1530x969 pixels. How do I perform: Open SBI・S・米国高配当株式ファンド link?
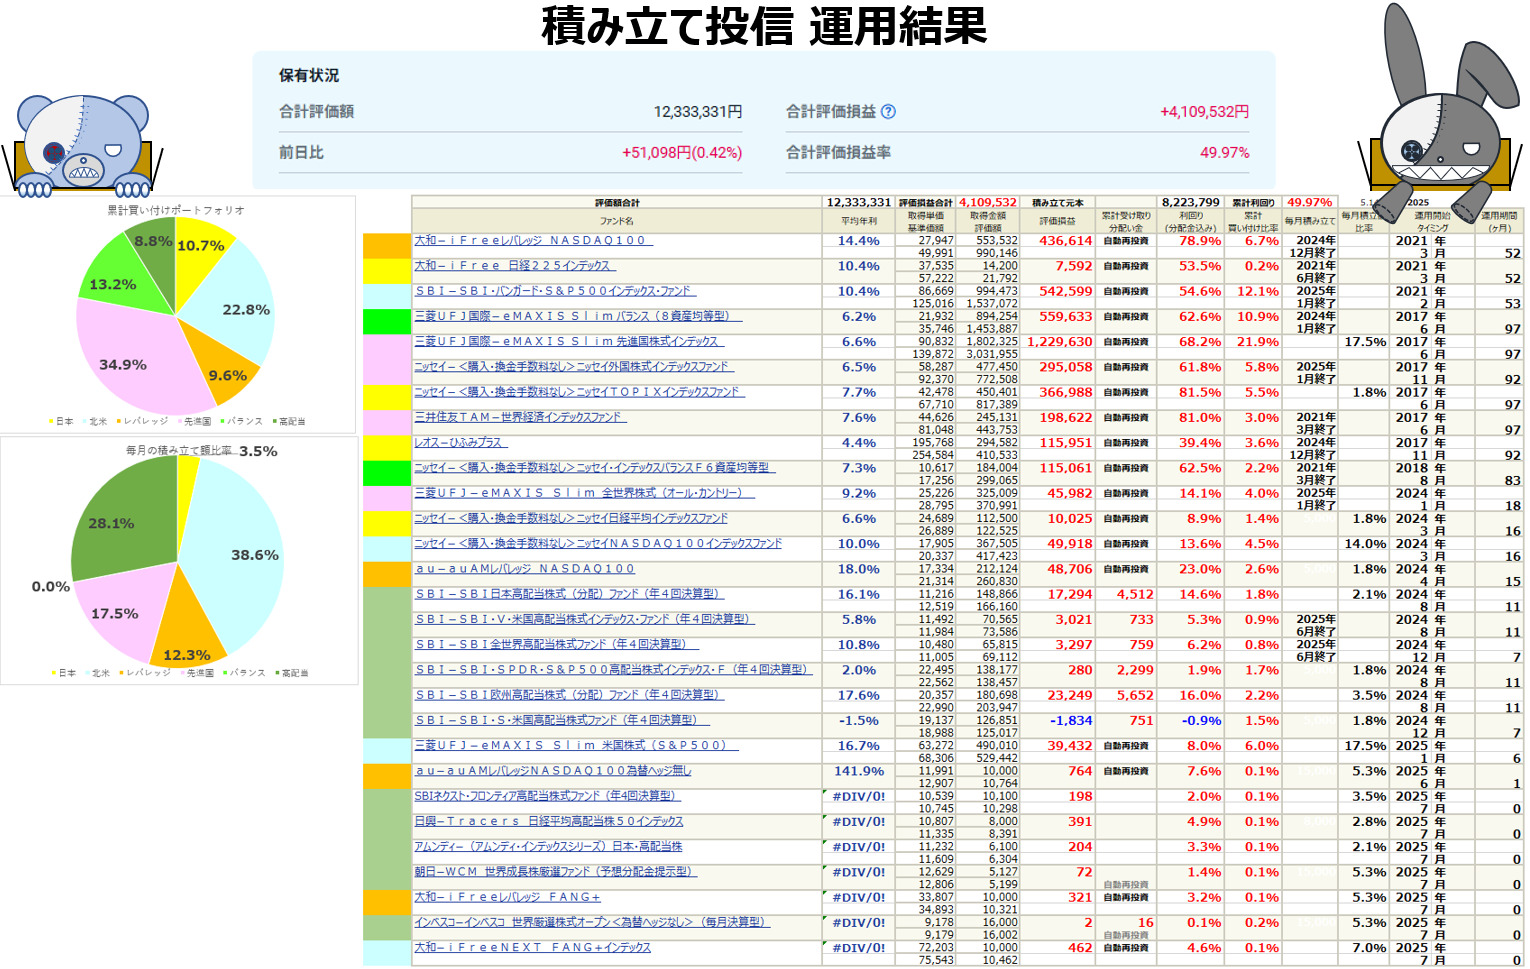coord(561,720)
